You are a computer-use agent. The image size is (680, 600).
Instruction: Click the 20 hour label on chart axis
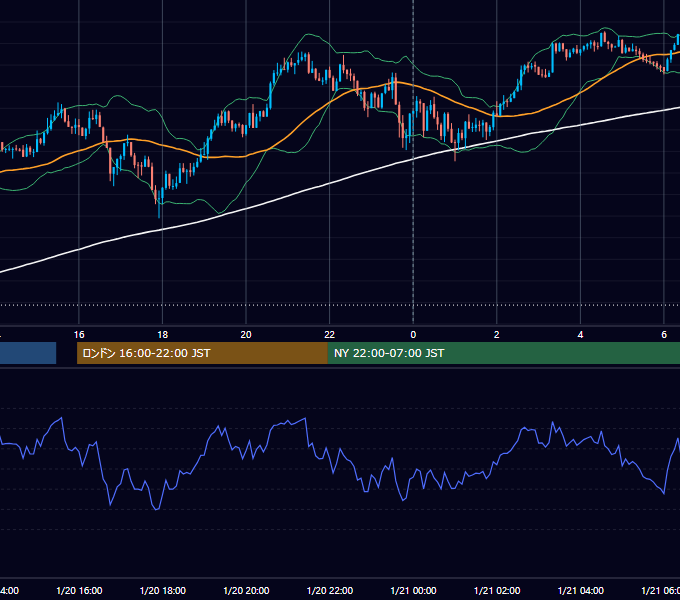[x=246, y=335]
